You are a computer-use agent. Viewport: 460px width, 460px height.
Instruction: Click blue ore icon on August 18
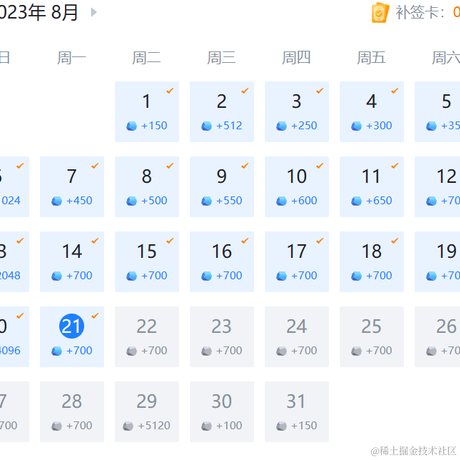(x=357, y=276)
